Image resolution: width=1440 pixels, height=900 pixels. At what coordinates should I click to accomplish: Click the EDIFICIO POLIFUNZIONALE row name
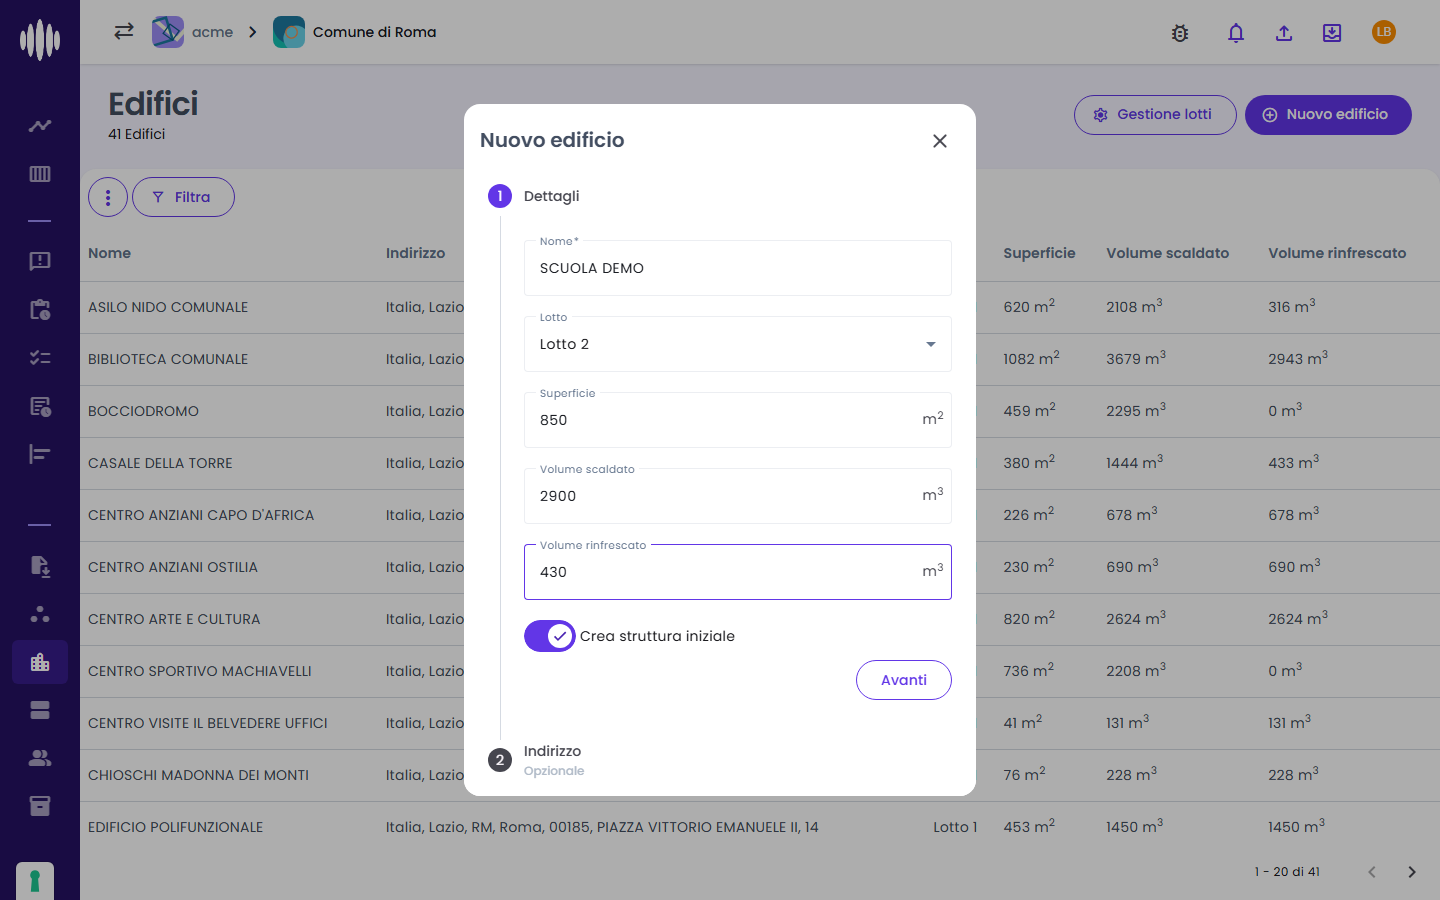coord(175,827)
